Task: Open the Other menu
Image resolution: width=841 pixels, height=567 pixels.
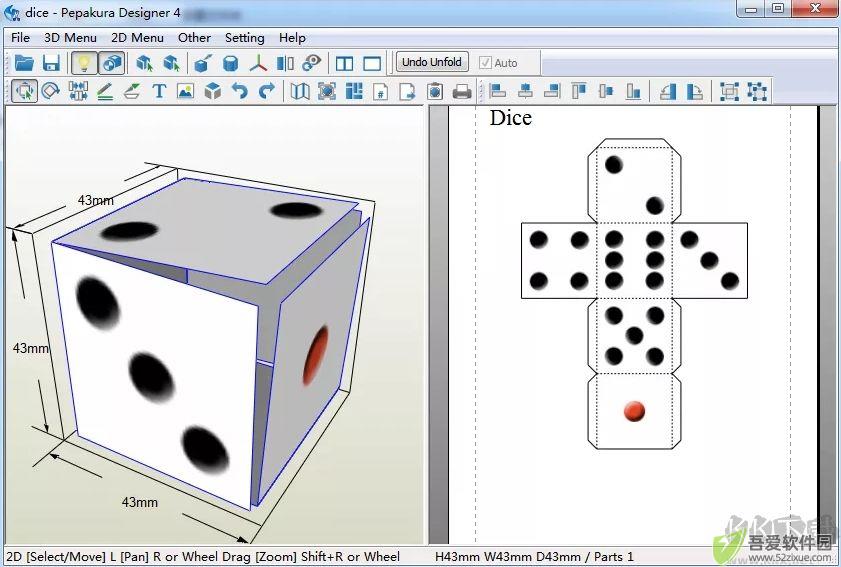Action: 194,38
